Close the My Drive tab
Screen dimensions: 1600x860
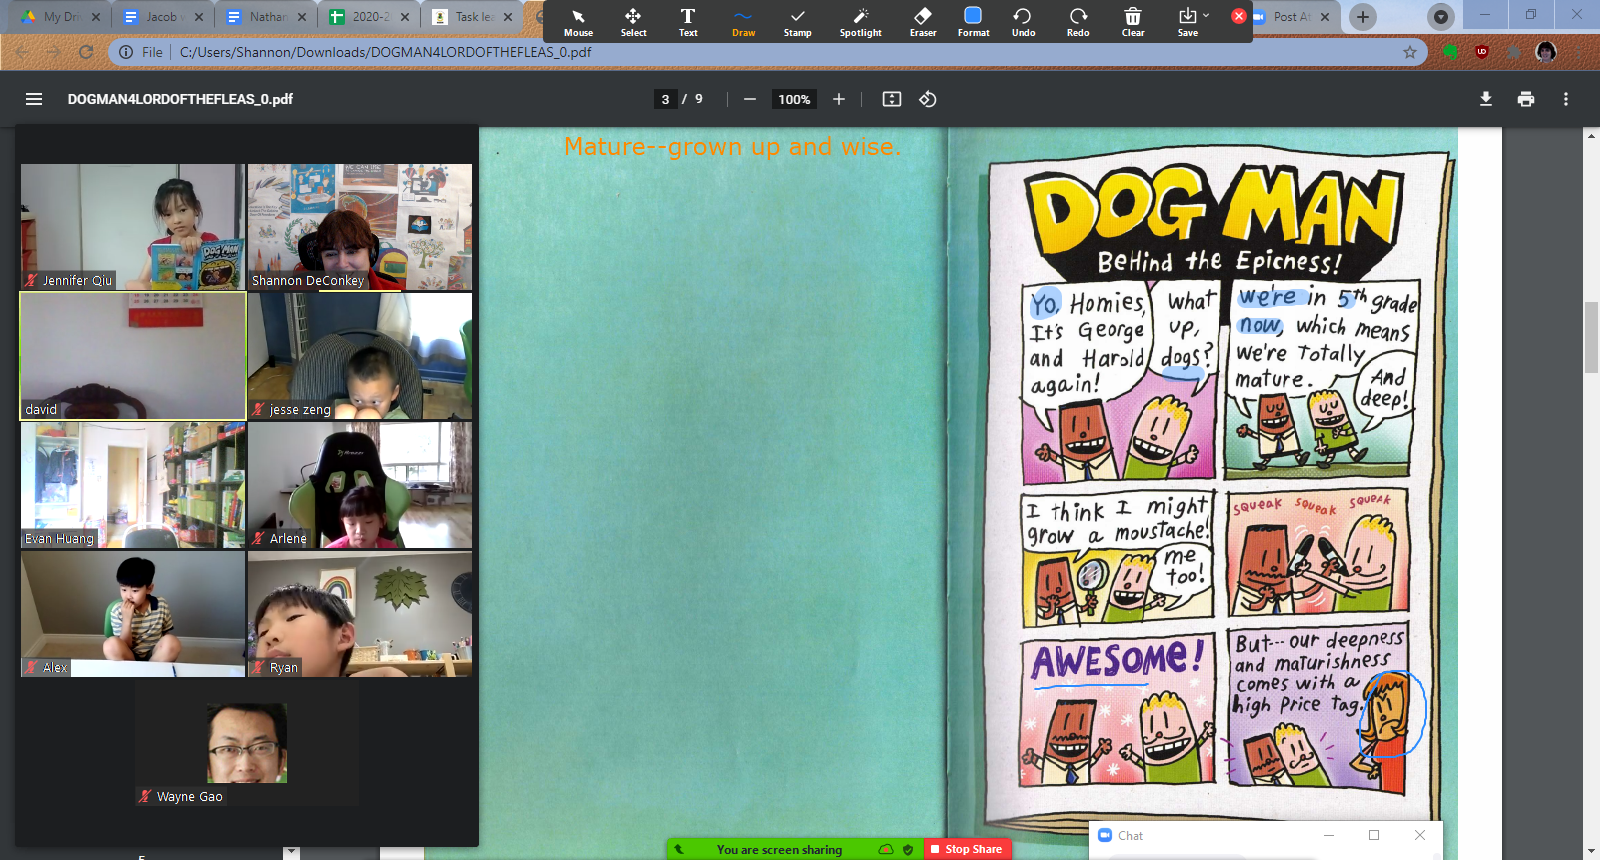96,17
